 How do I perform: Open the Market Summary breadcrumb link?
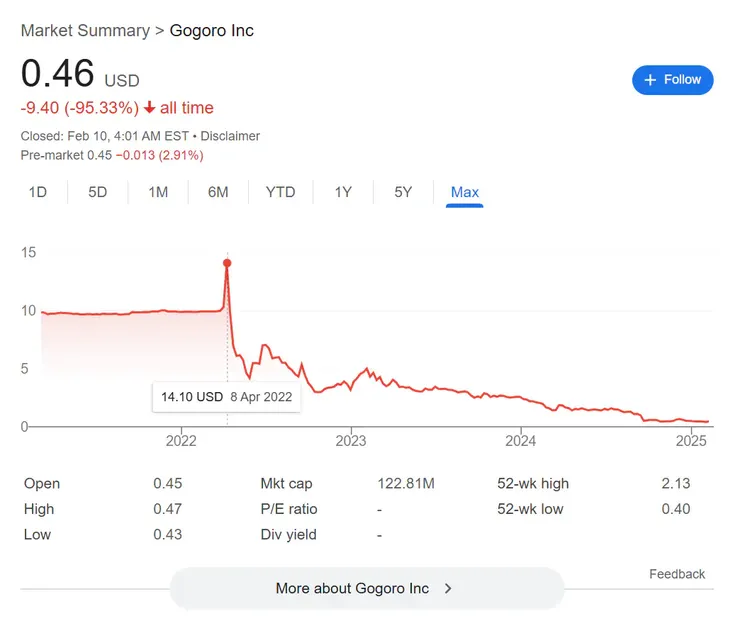(x=84, y=30)
